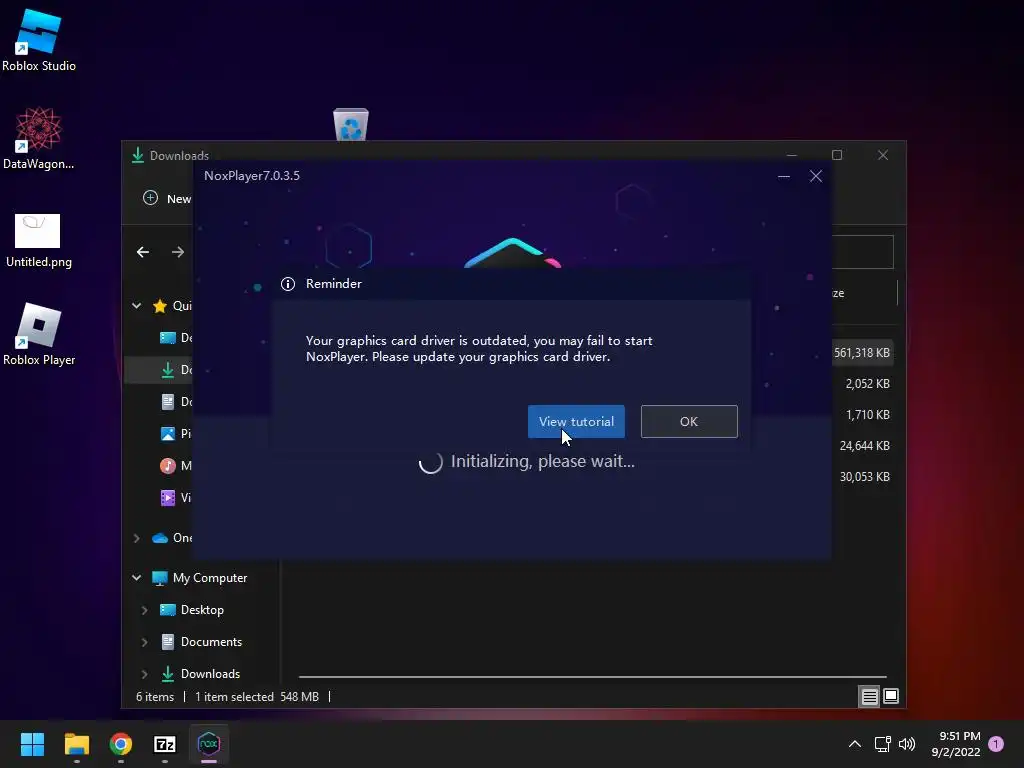Open the Roblox Player desktop shortcut

pyautogui.click(x=39, y=334)
